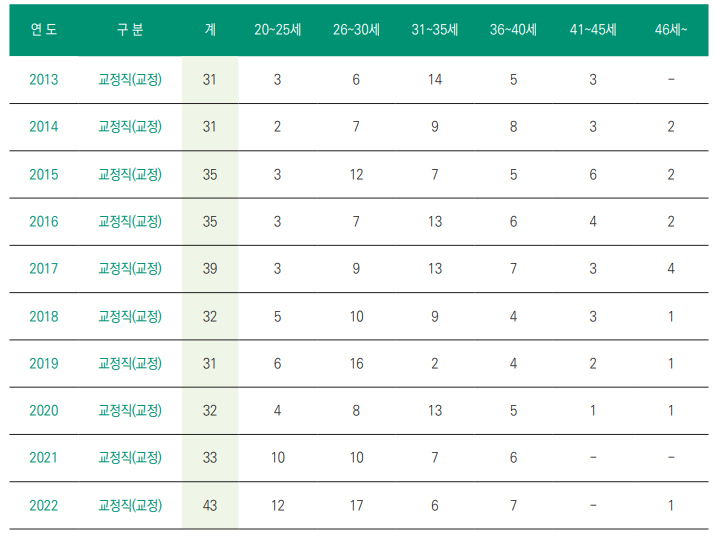Click total 43 in the 2022 row
The height and width of the screenshot is (536, 714).
pos(210,505)
